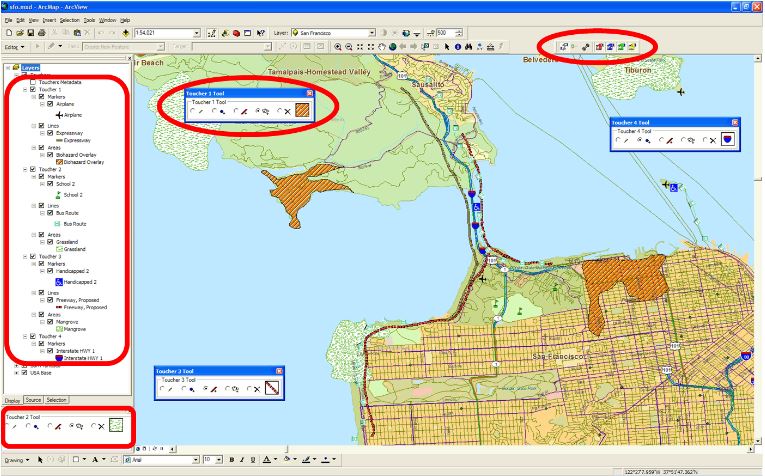
Task: Click the Find binoculars tool
Action: 468,46
